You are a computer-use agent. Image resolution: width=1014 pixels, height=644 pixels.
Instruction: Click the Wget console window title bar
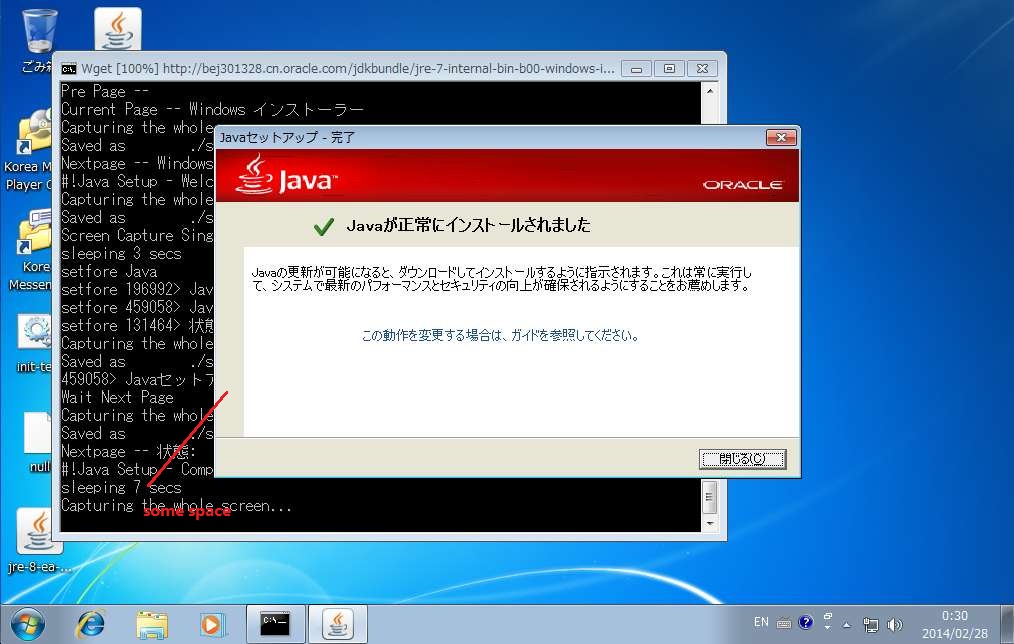click(x=348, y=69)
